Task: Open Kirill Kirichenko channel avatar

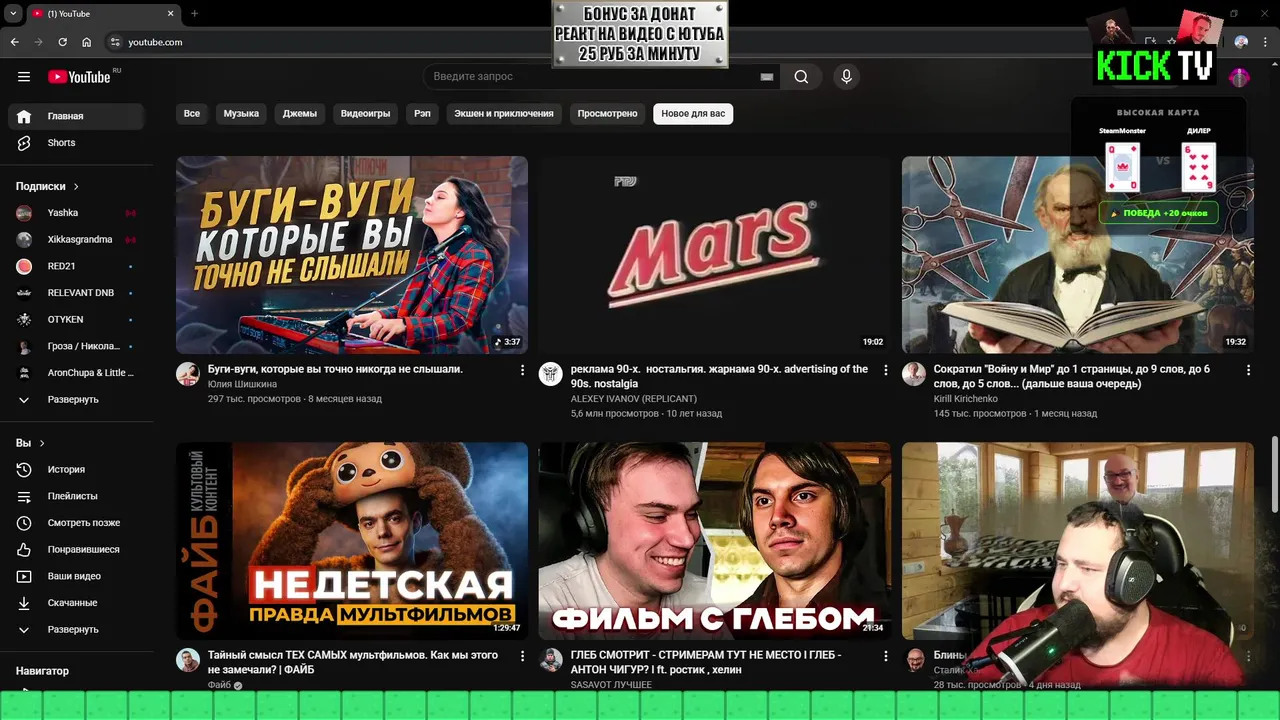Action: point(914,374)
